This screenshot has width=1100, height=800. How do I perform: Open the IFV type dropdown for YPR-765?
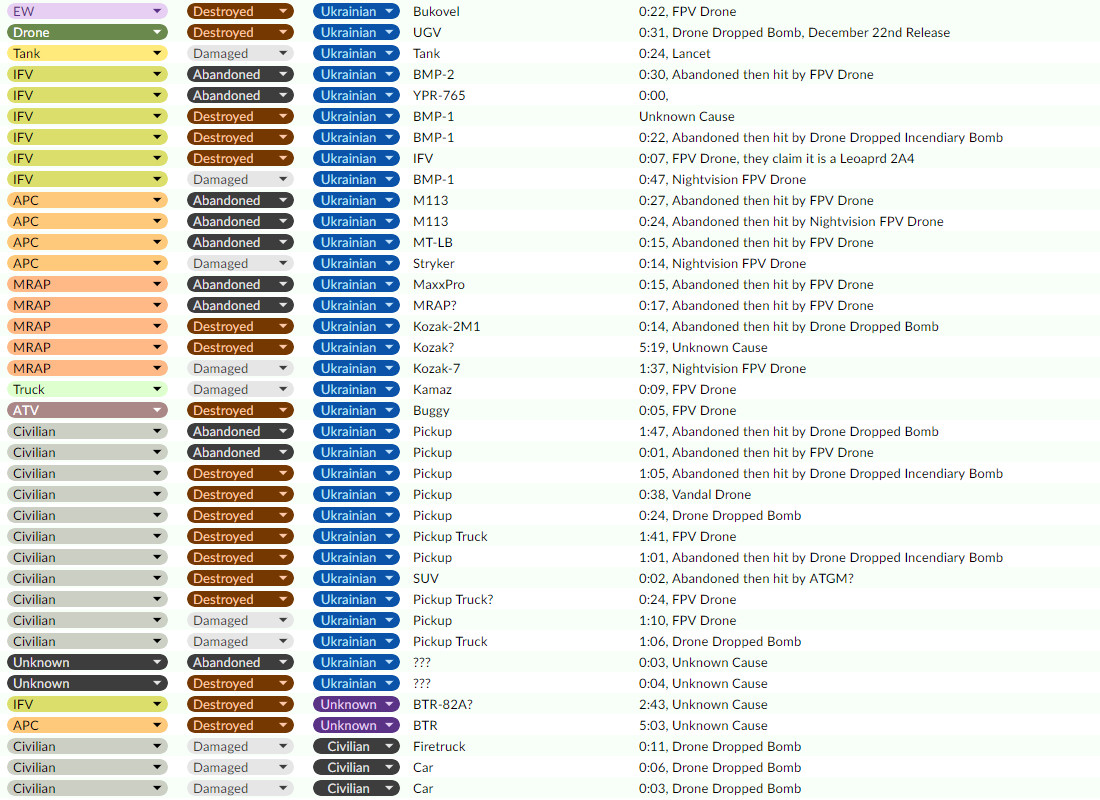point(87,95)
